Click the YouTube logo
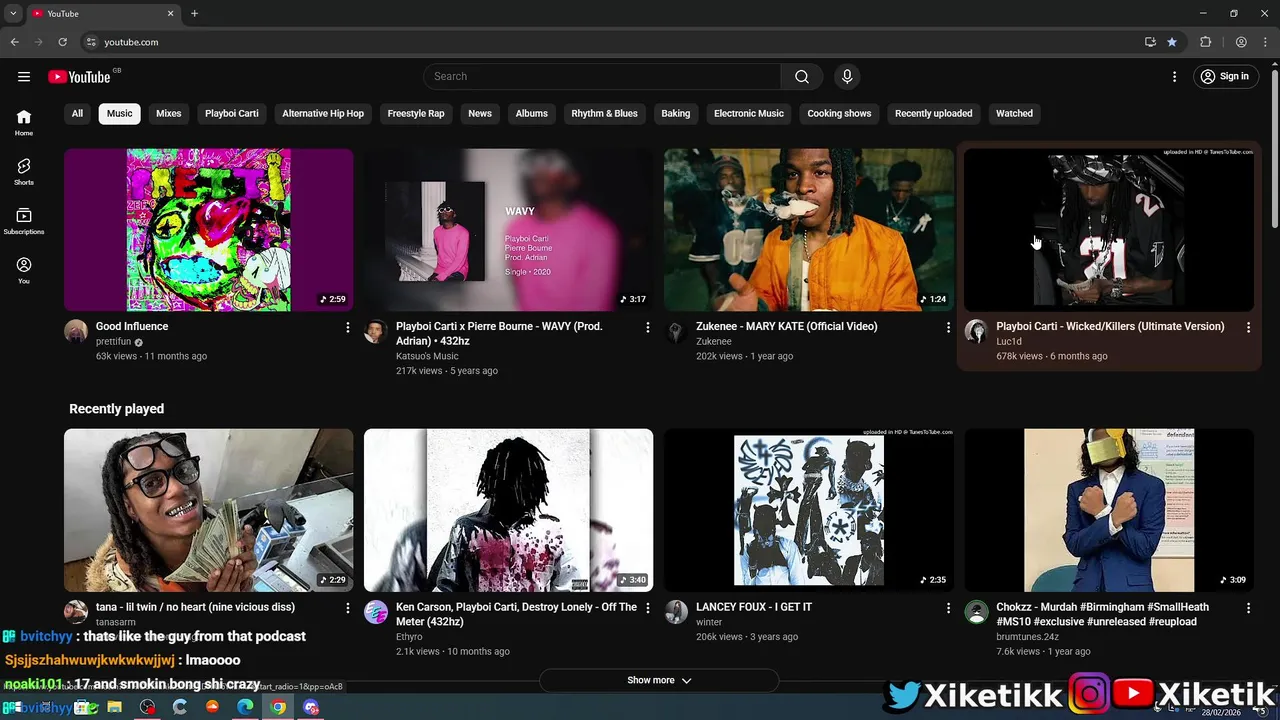This screenshot has height=720, width=1280. click(79, 77)
